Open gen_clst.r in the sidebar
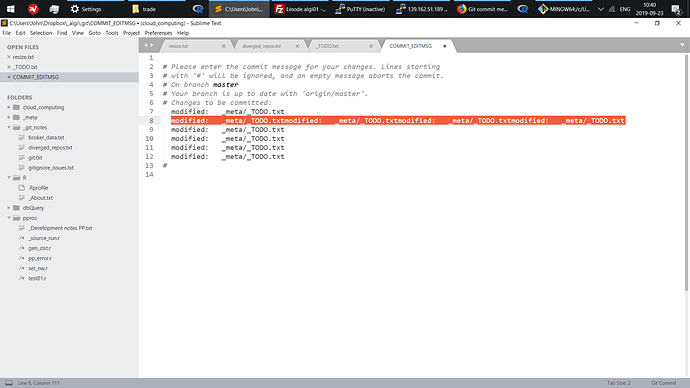Viewport: 690px width, 388px height. 39,248
